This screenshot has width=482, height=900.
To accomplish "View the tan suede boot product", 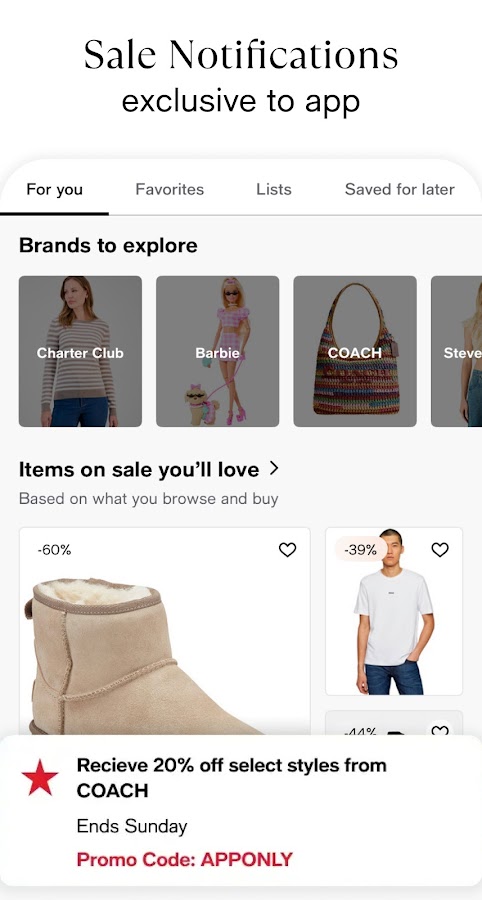I will 165,631.
